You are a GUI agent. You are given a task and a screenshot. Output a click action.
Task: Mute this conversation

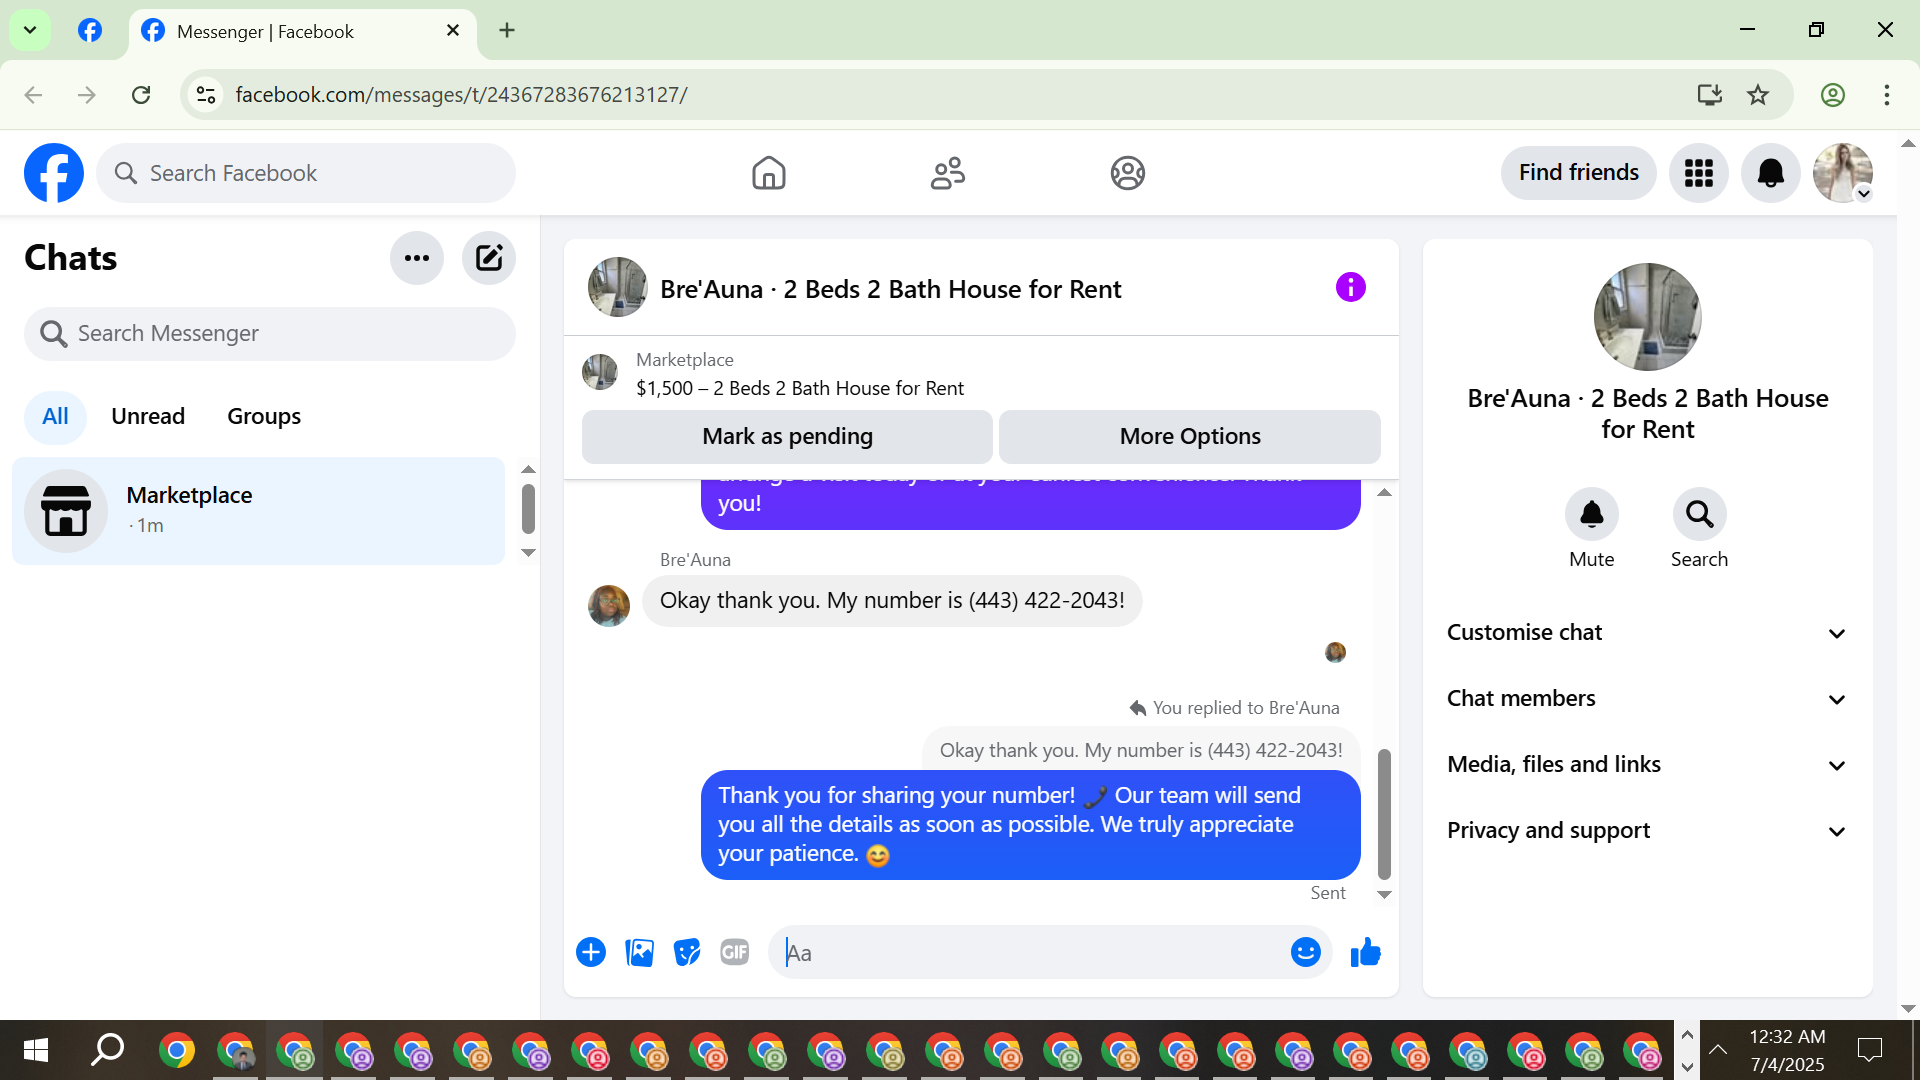pyautogui.click(x=1591, y=515)
